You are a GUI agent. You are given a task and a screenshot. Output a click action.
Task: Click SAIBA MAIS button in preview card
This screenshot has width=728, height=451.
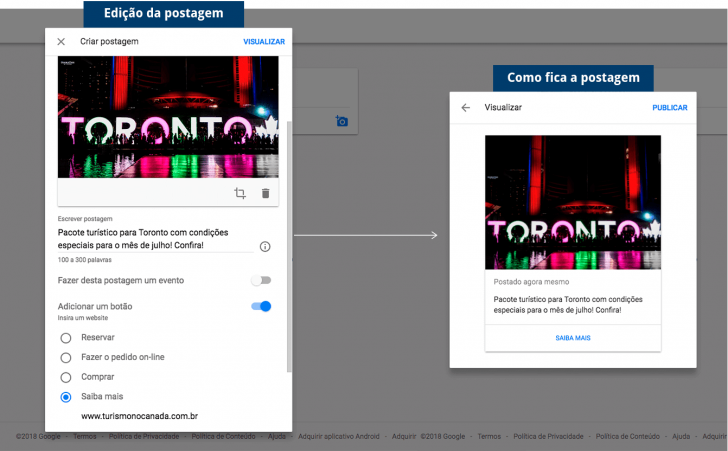(x=573, y=338)
